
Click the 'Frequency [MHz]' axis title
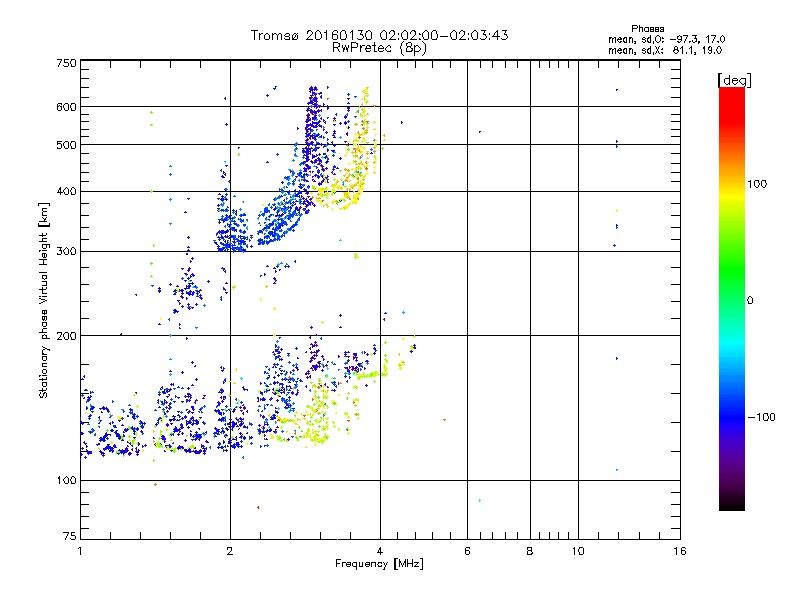pos(379,564)
